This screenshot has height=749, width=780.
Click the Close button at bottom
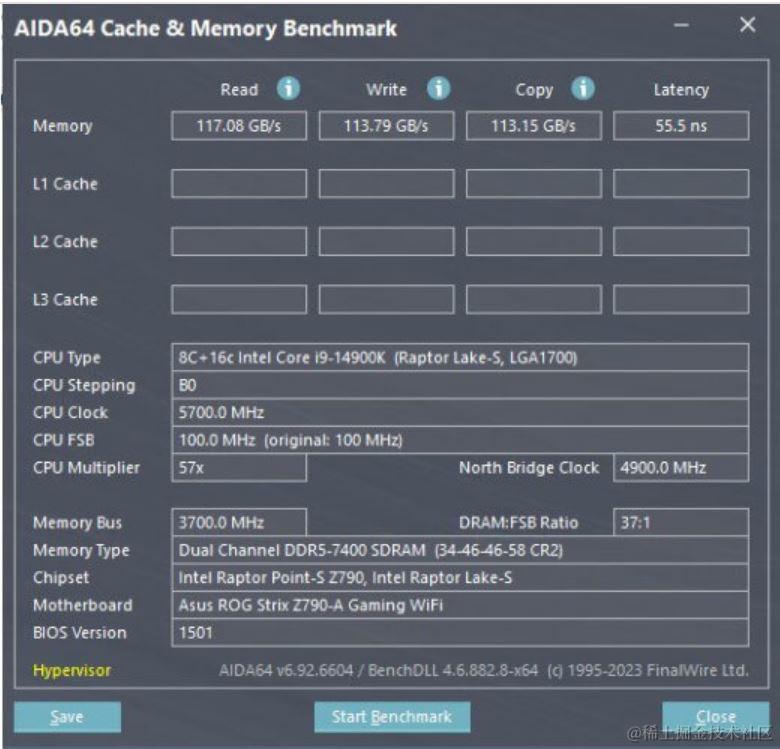[716, 717]
